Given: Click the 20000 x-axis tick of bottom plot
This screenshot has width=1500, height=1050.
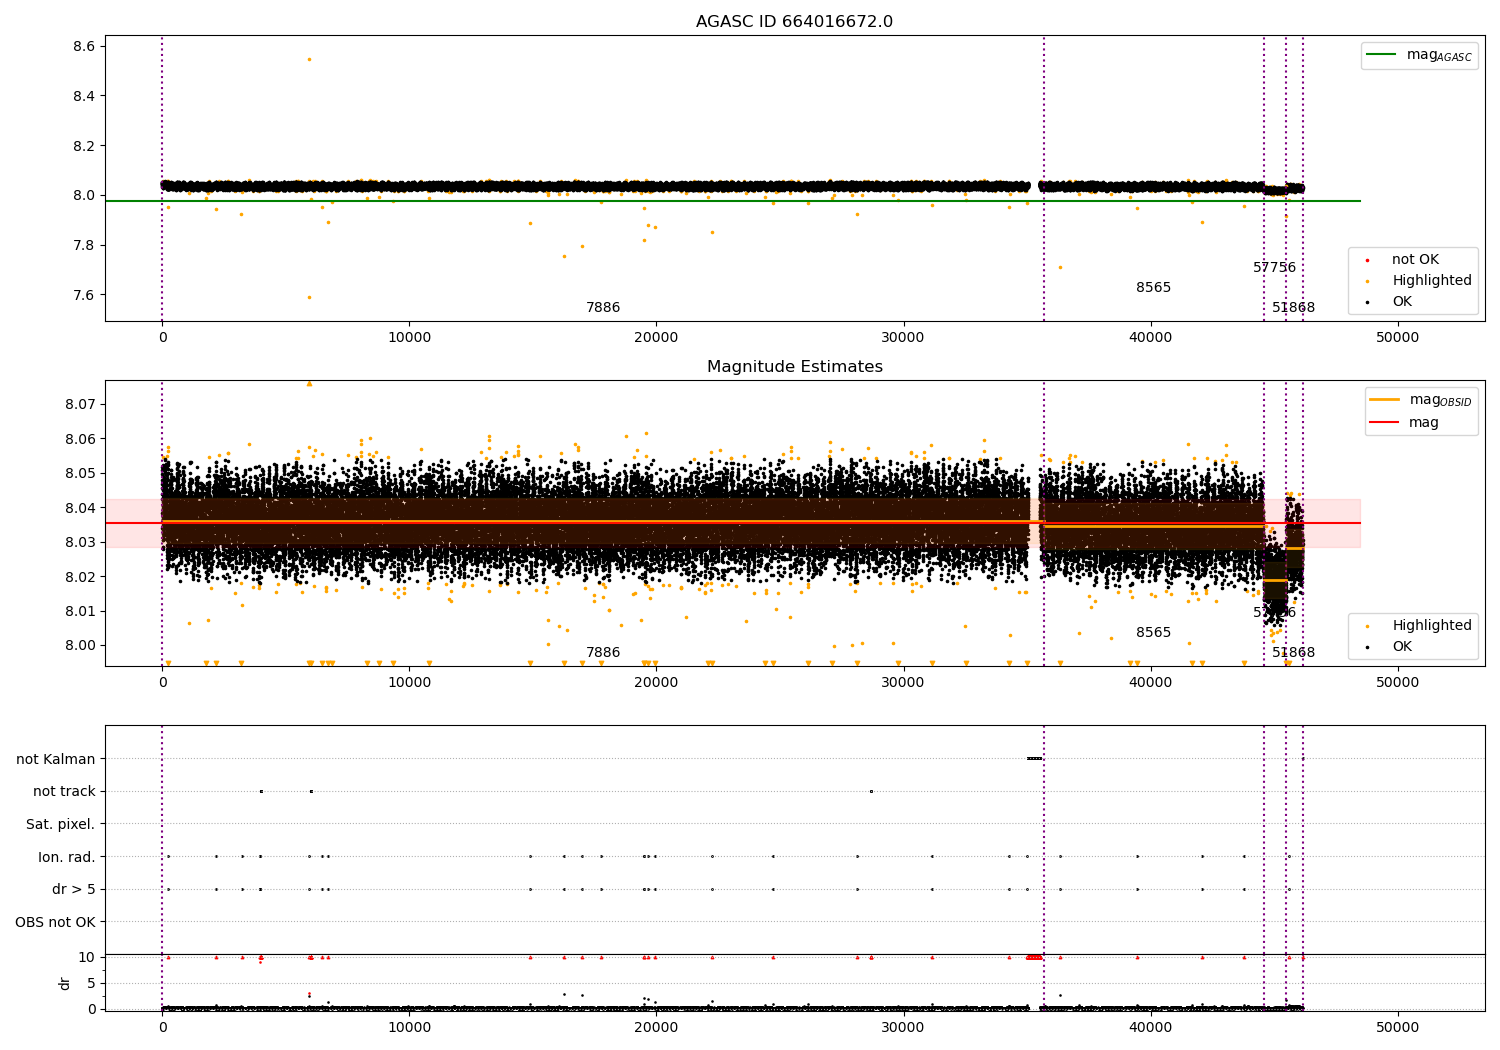Looking at the screenshot, I should point(656,1028).
